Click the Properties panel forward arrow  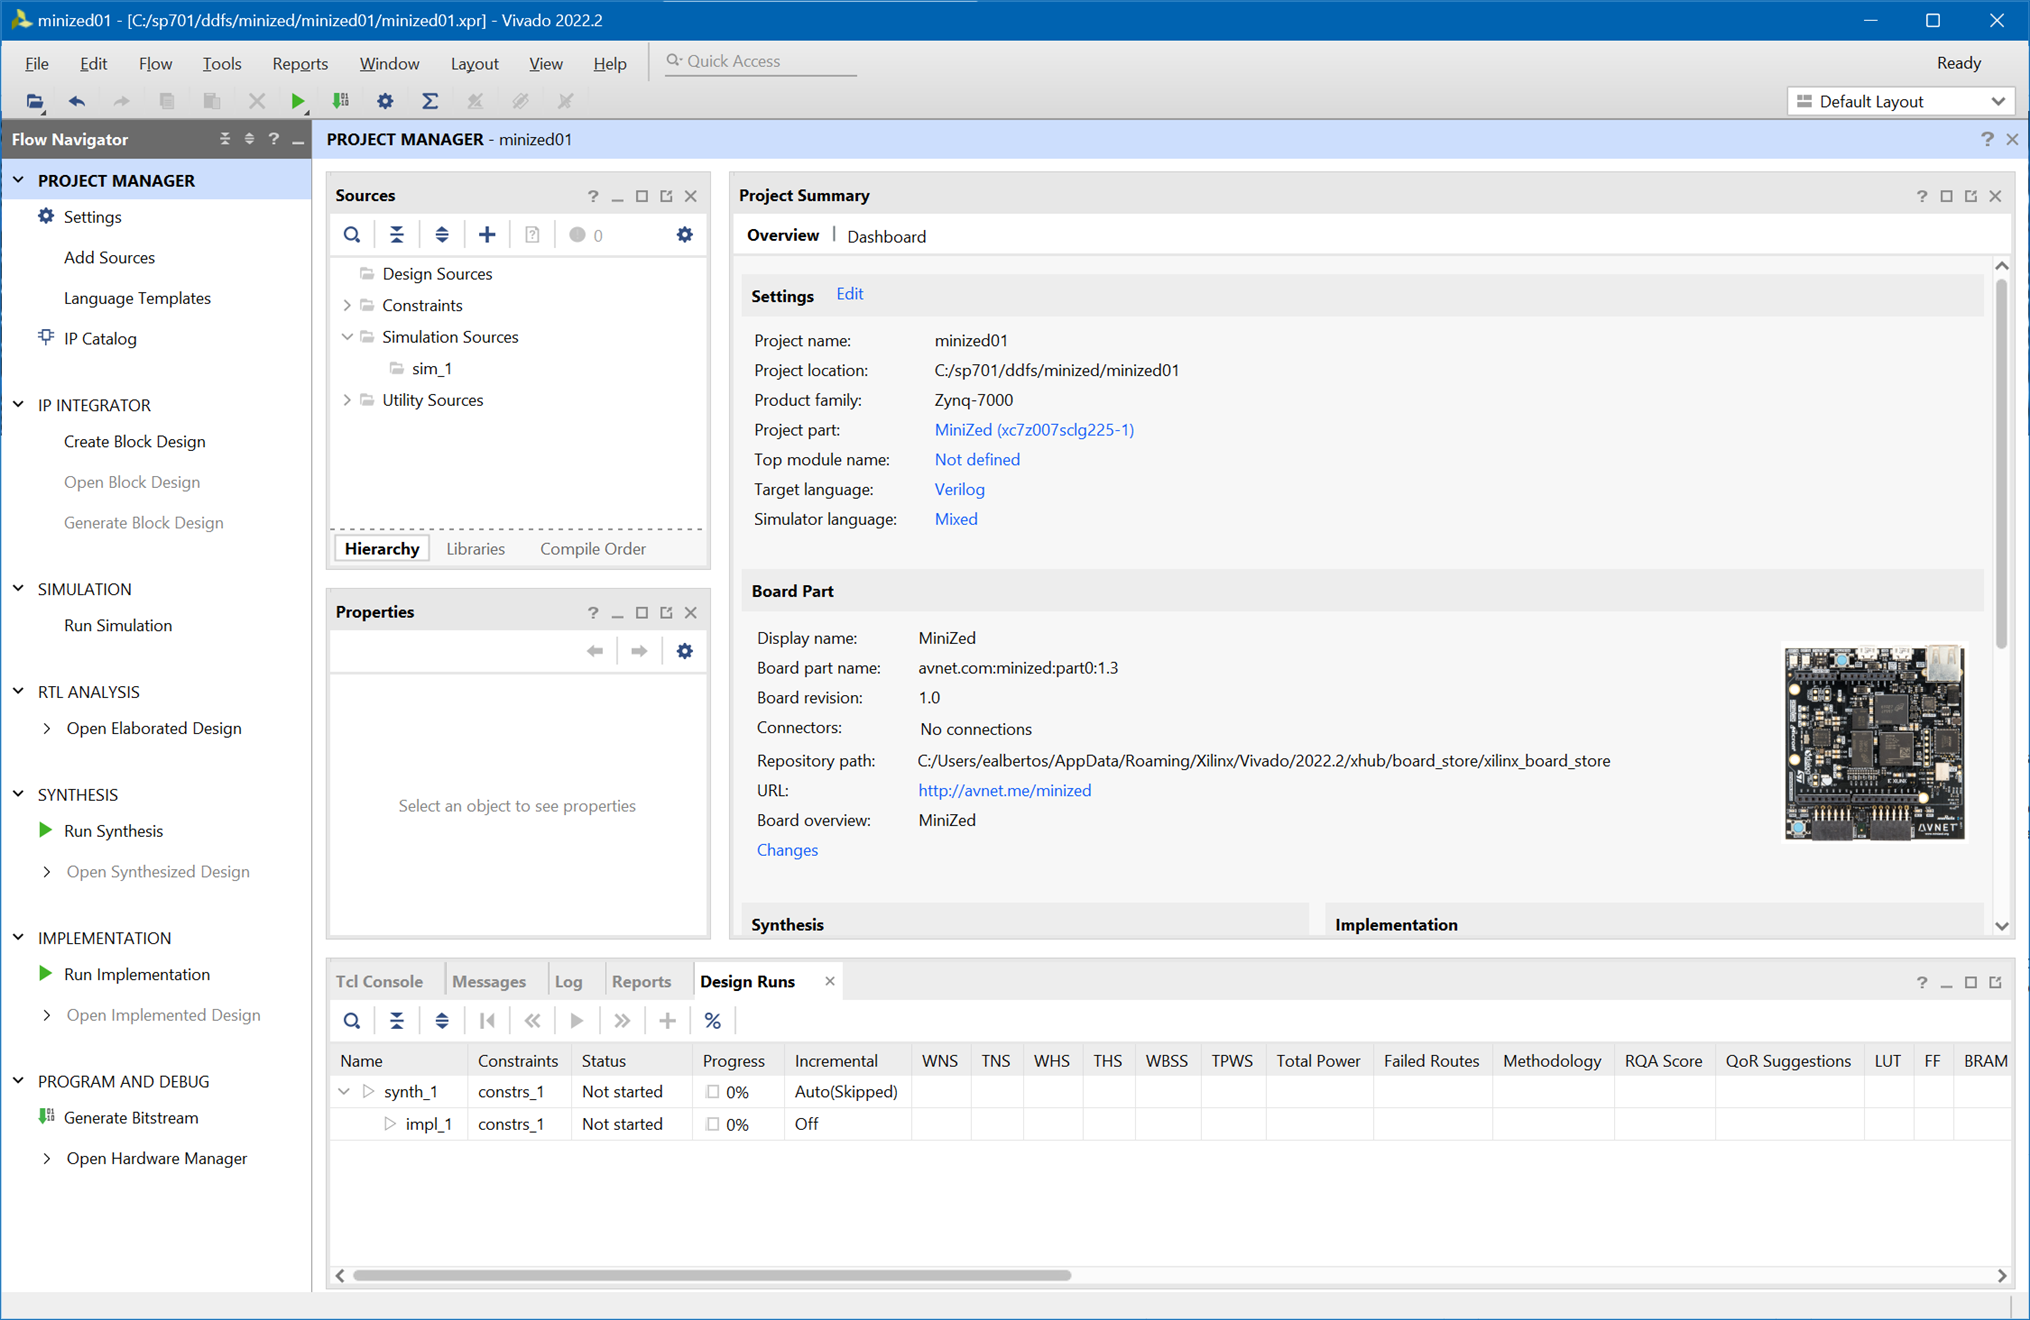point(639,651)
